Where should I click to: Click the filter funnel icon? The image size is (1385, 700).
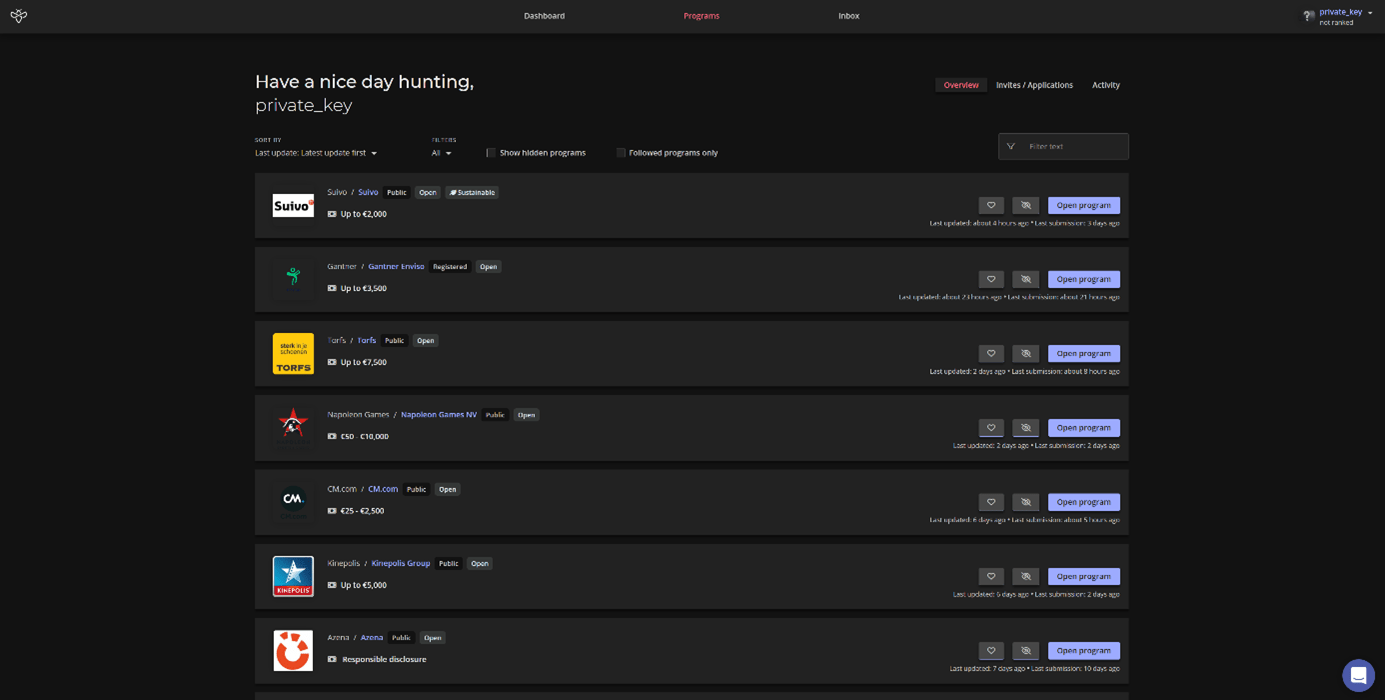(x=1011, y=146)
